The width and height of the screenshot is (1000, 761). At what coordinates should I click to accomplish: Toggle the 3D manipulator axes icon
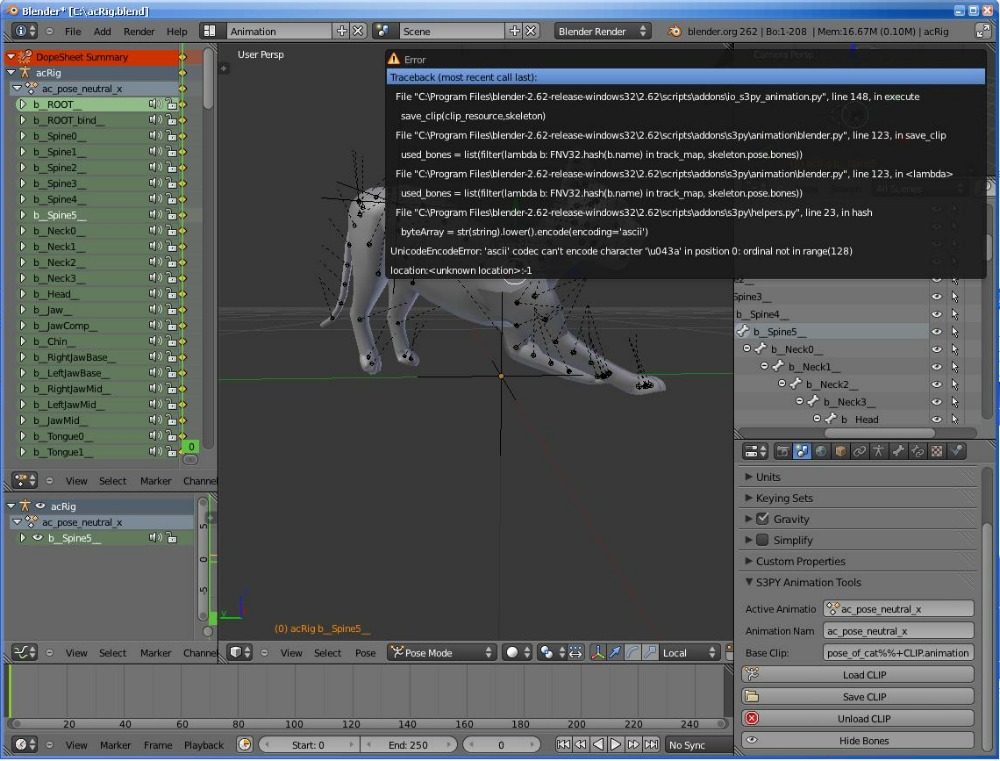pos(598,653)
